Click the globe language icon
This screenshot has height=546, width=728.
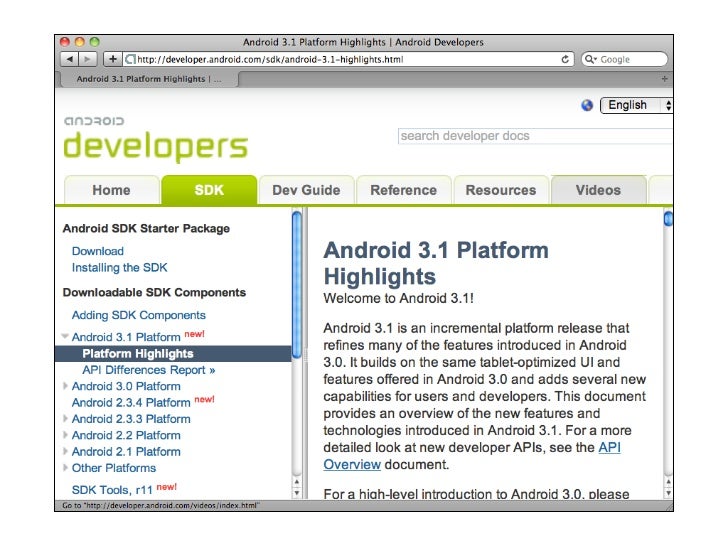pyautogui.click(x=587, y=105)
